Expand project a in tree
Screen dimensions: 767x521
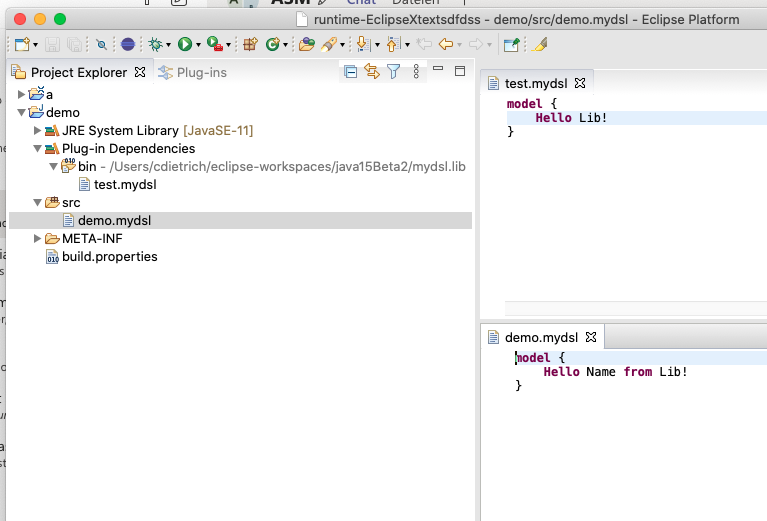pyautogui.click(x=21, y=94)
